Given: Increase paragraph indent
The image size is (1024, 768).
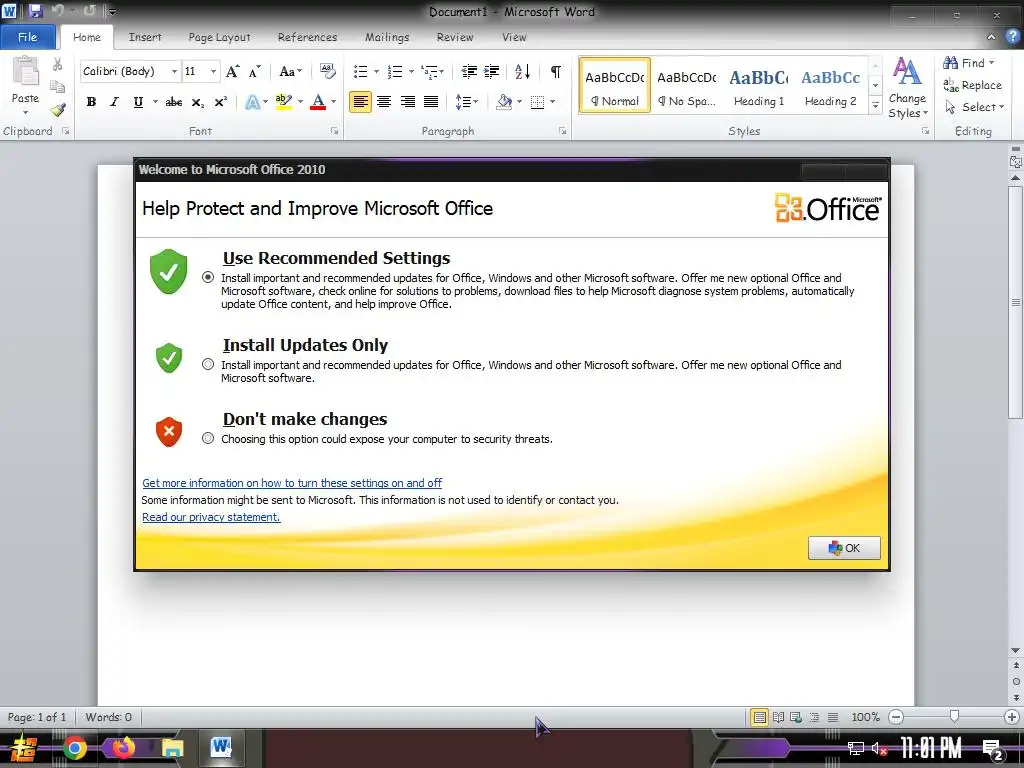Looking at the screenshot, I should click(491, 71).
